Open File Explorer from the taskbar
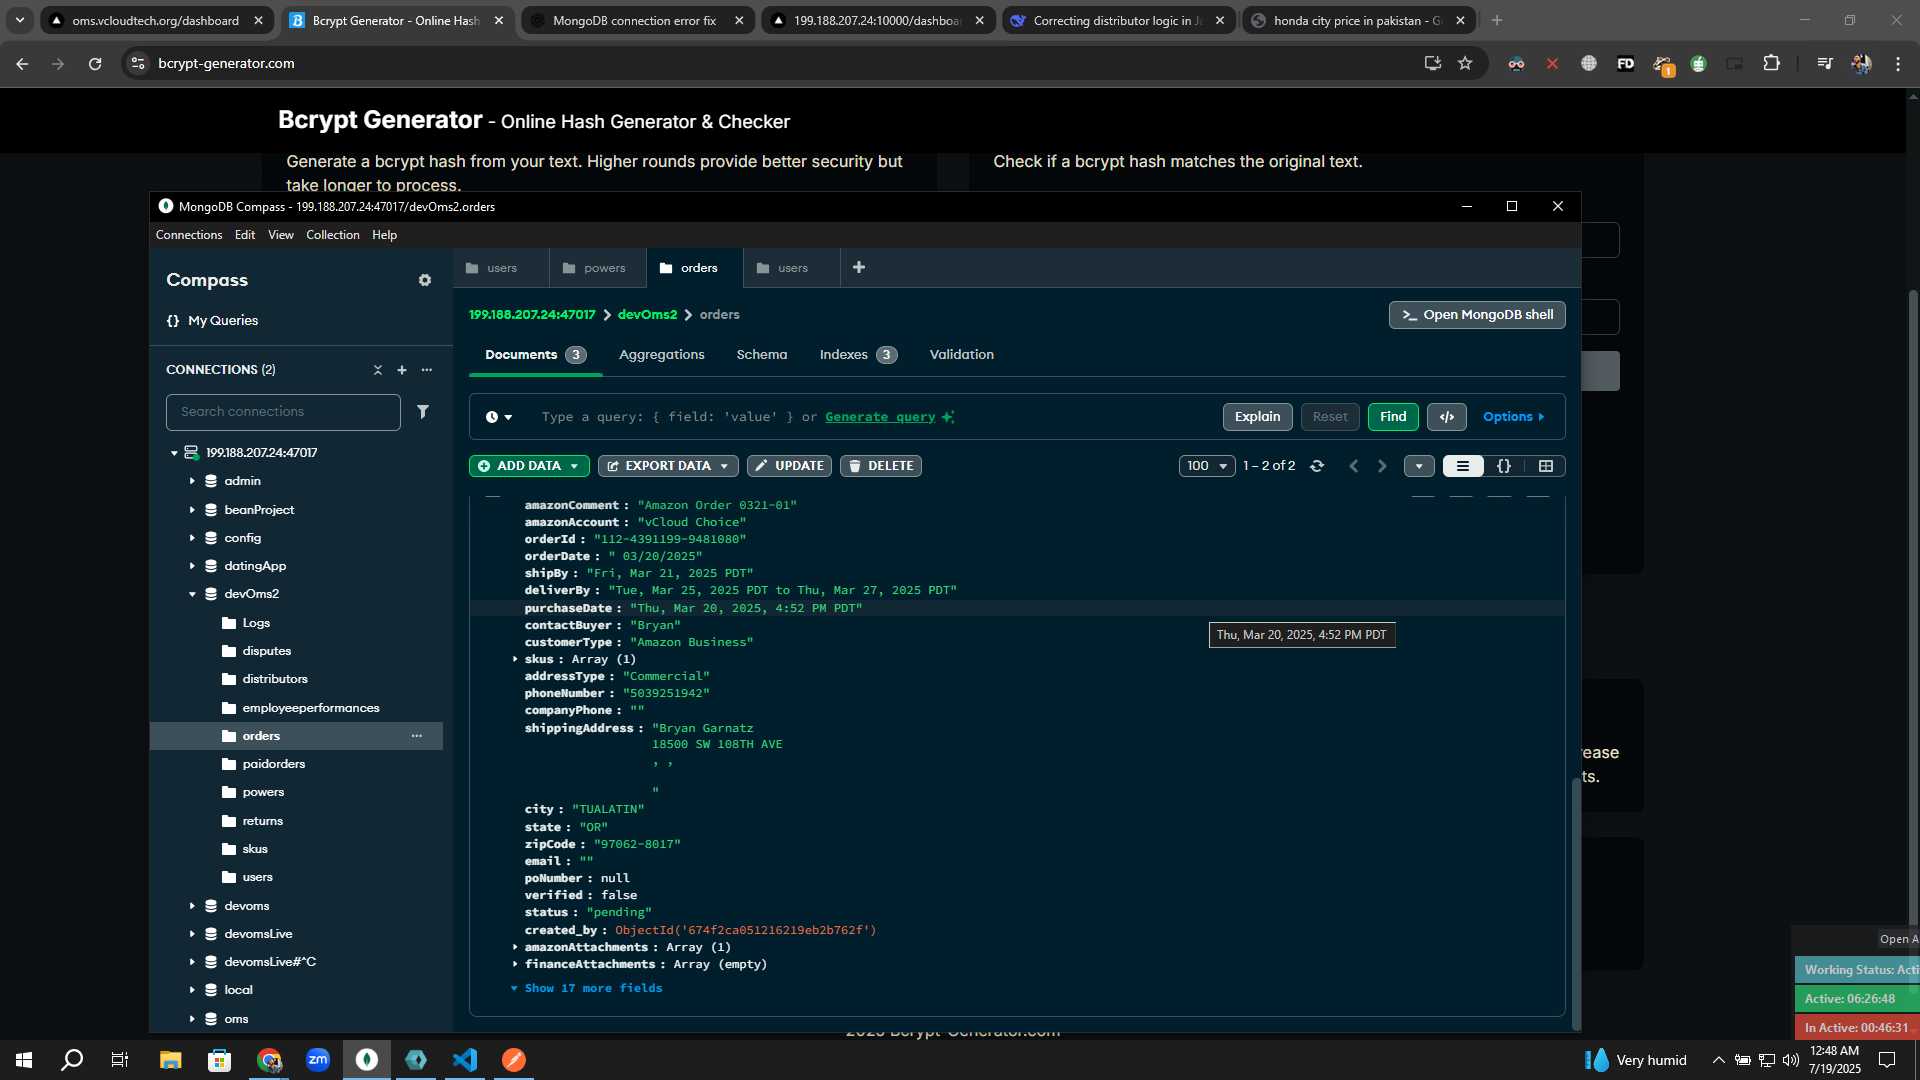This screenshot has height=1080, width=1920. point(170,1060)
